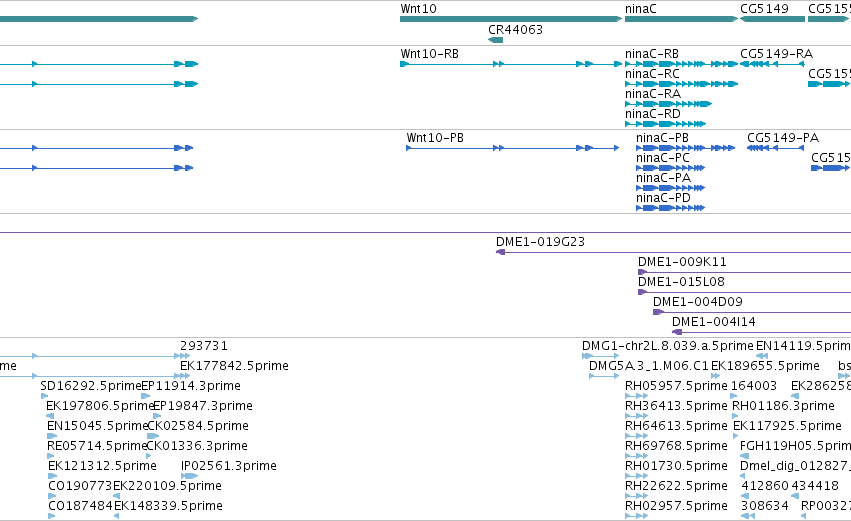Click the DME1-019G23 clone end arrow
The image size is (851, 521).
pos(500,252)
